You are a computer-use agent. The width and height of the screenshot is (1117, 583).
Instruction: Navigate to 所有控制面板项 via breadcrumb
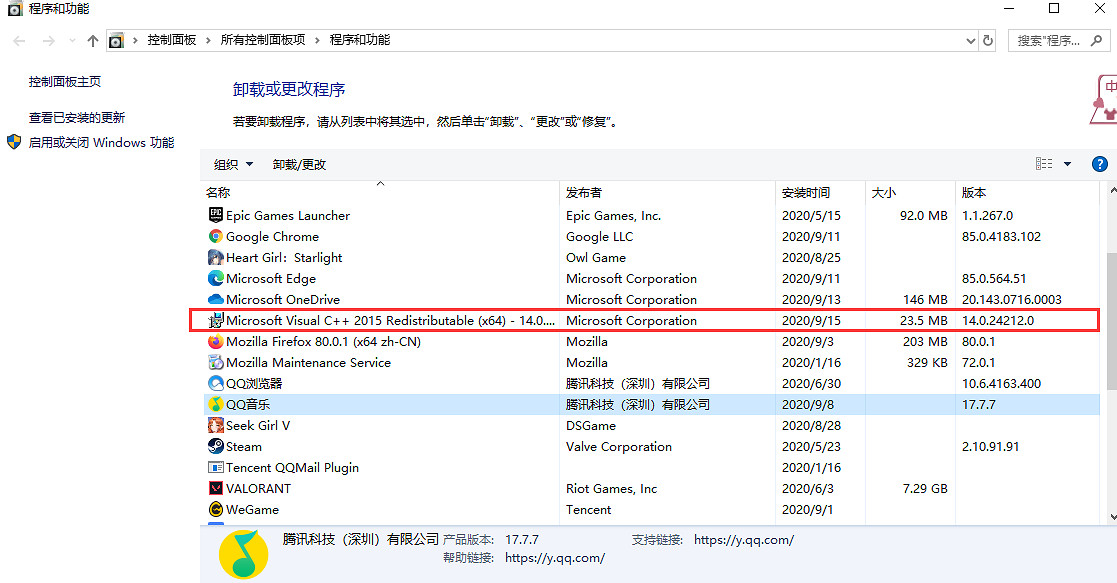(x=262, y=40)
